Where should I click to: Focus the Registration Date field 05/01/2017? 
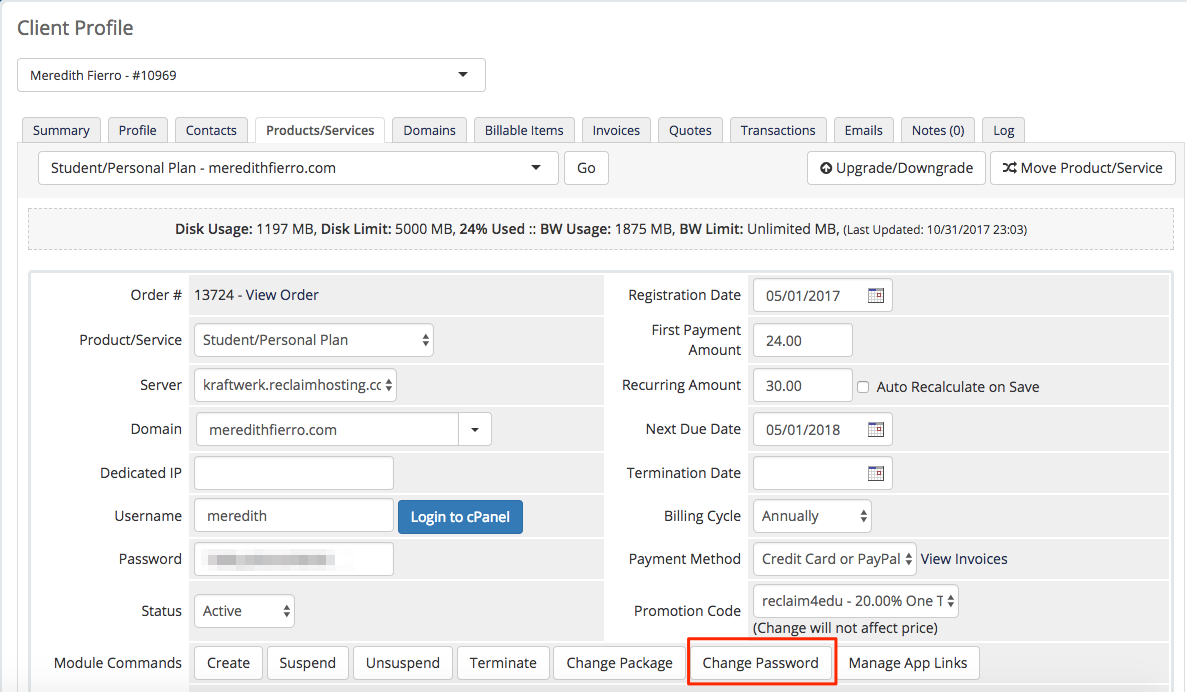pos(822,295)
